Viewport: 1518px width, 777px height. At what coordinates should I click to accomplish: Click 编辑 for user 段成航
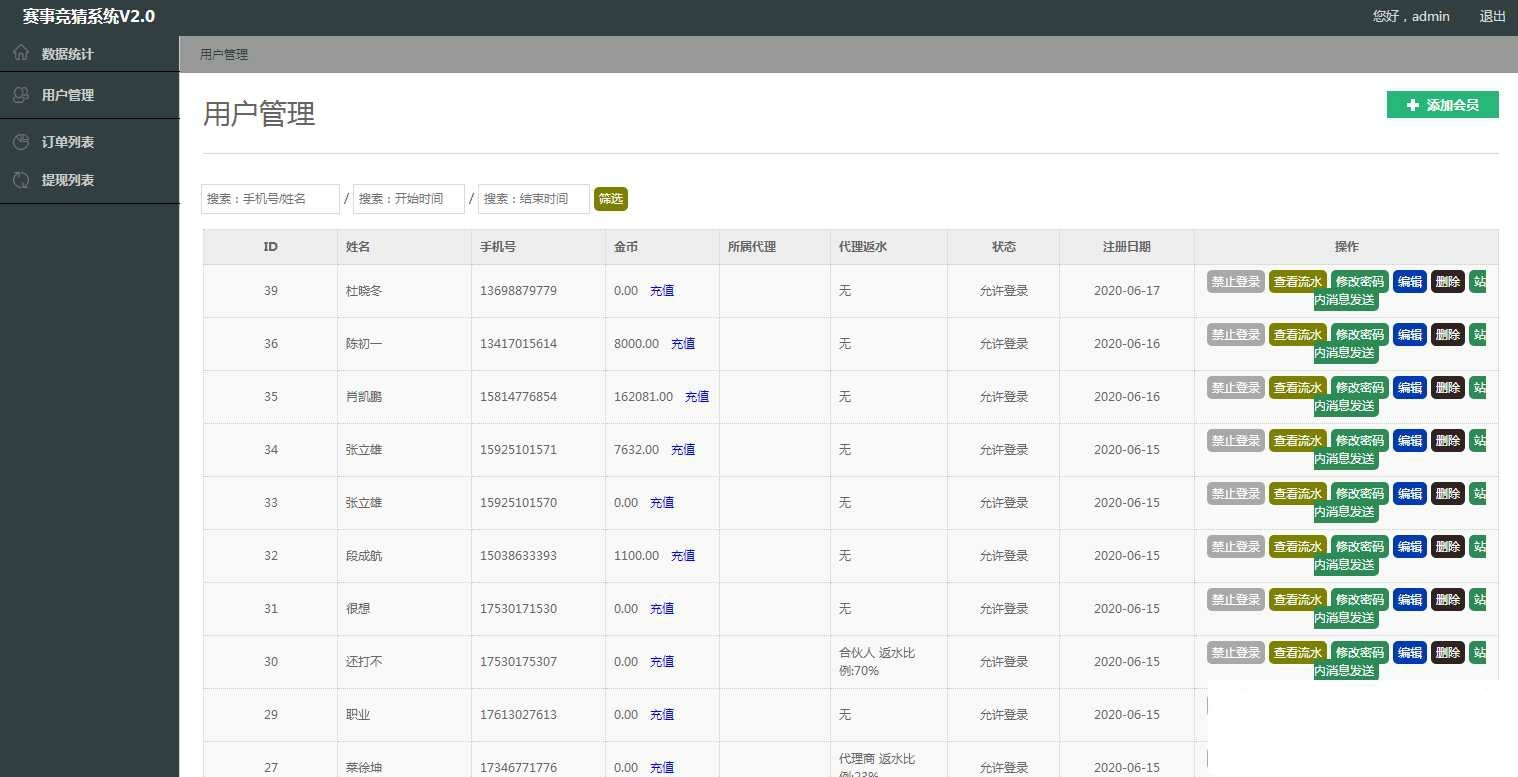pos(1409,547)
